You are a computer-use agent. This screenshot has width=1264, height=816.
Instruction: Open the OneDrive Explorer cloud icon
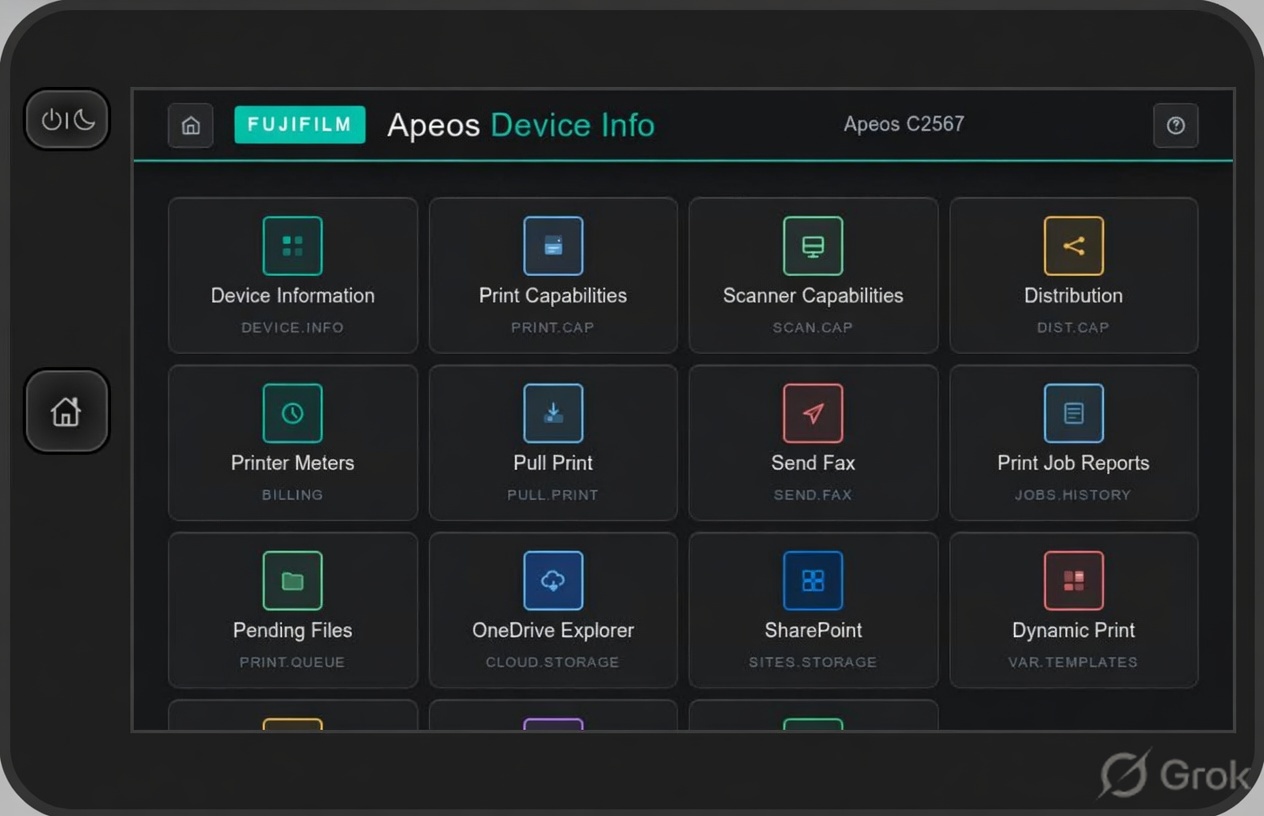(x=553, y=580)
